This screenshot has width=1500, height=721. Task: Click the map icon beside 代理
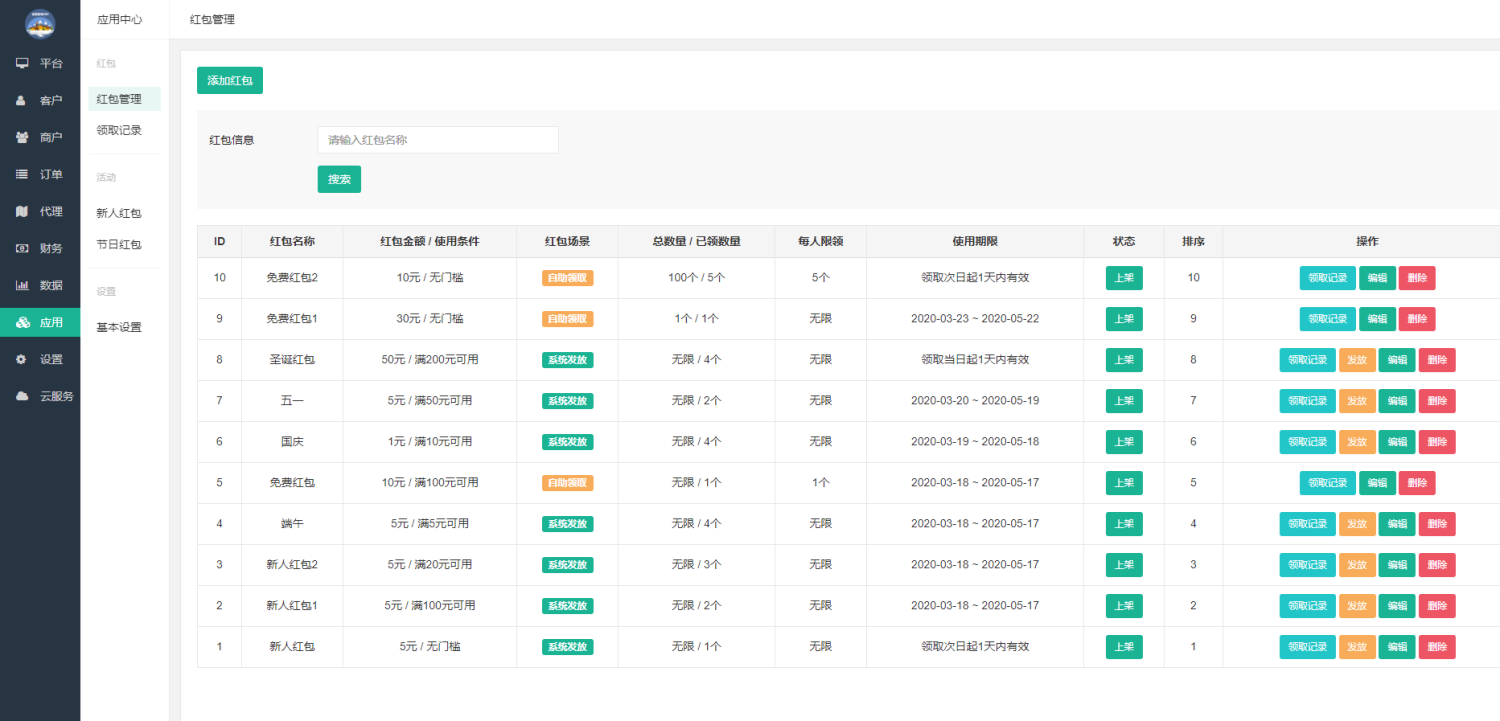click(22, 211)
